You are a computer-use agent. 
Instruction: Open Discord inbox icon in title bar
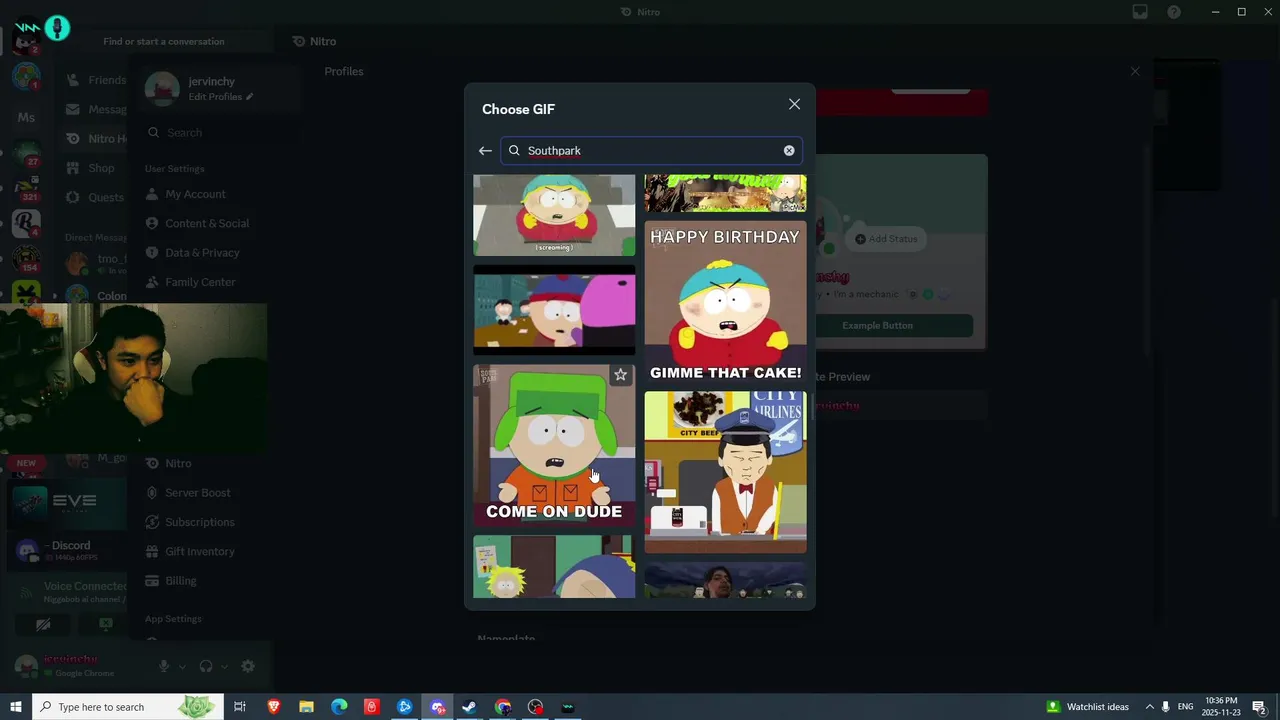pos(1140,12)
